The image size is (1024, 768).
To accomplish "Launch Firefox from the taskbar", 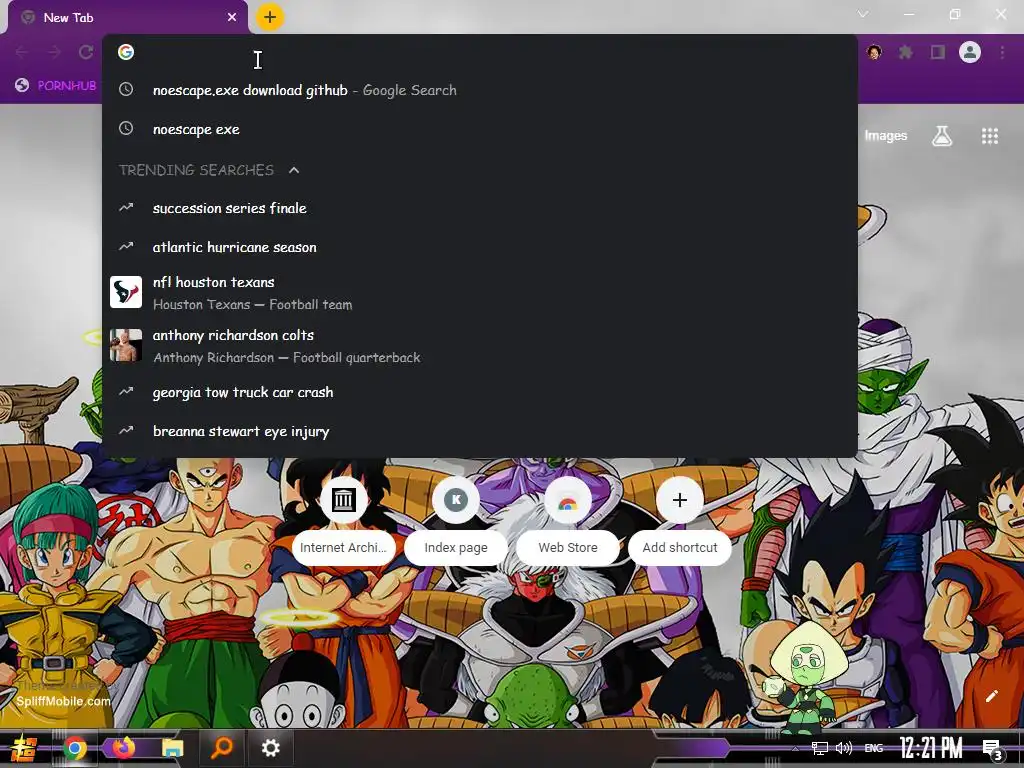I will [x=123, y=747].
